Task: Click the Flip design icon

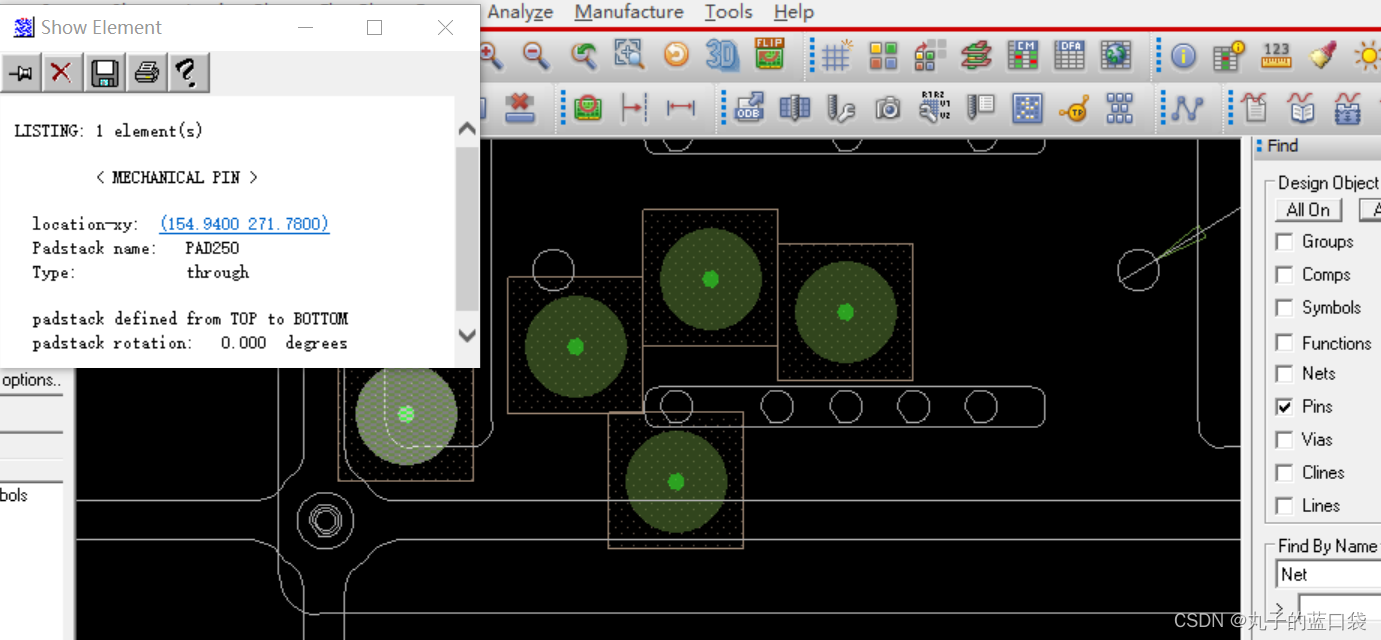Action: [x=769, y=55]
